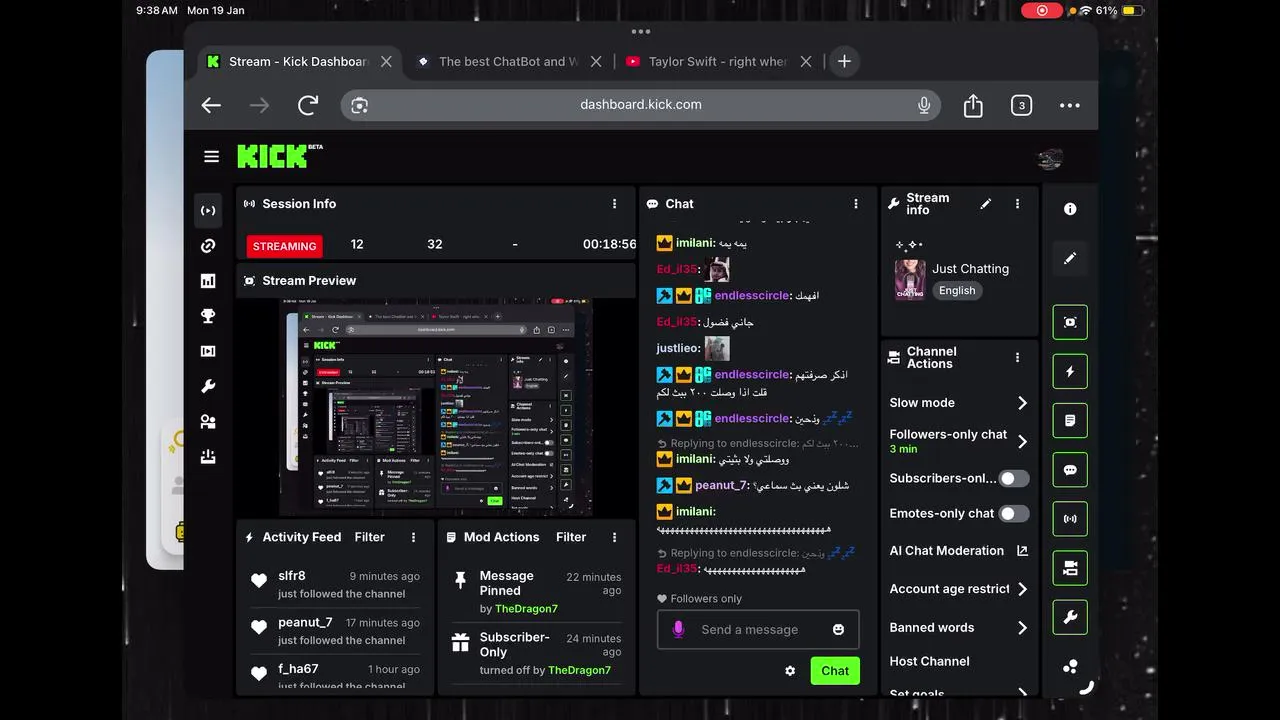The width and height of the screenshot is (1280, 720).
Task: Click the chain link icon in left sidebar
Action: pos(208,246)
